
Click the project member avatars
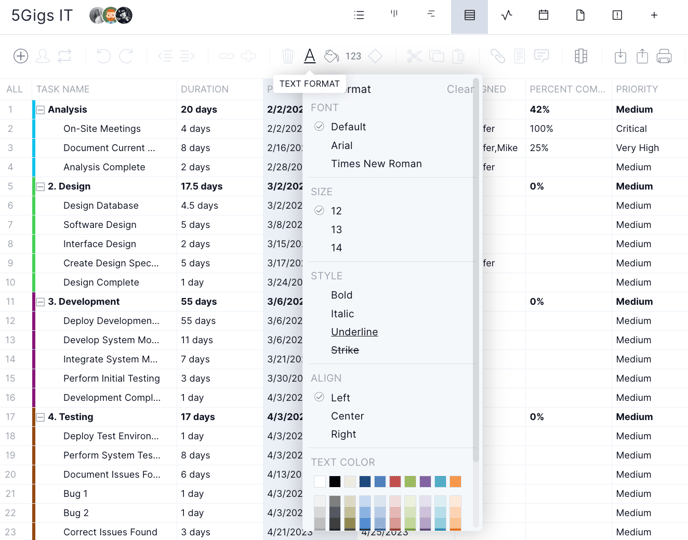(x=111, y=15)
